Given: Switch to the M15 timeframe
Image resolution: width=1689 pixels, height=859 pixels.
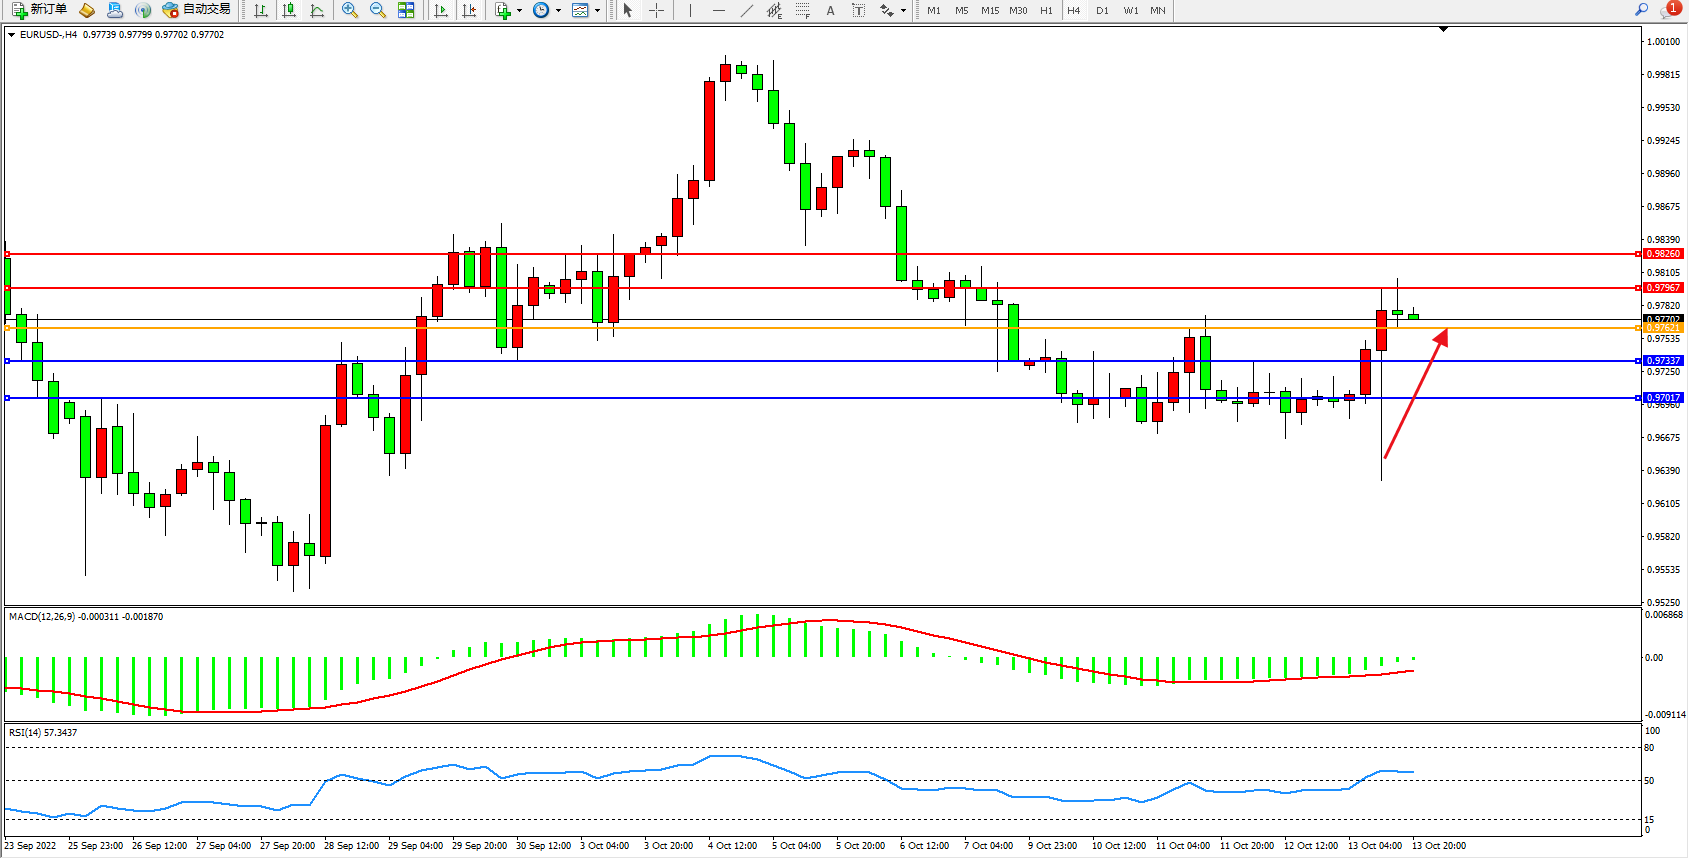Looking at the screenshot, I should [990, 10].
